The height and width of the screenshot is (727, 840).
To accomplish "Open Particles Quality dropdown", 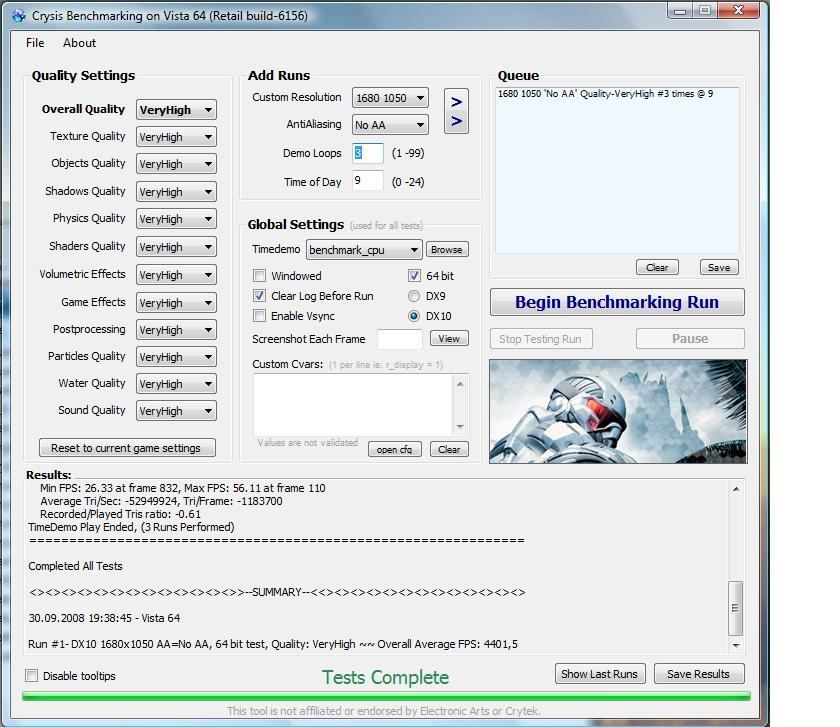I will tap(176, 357).
